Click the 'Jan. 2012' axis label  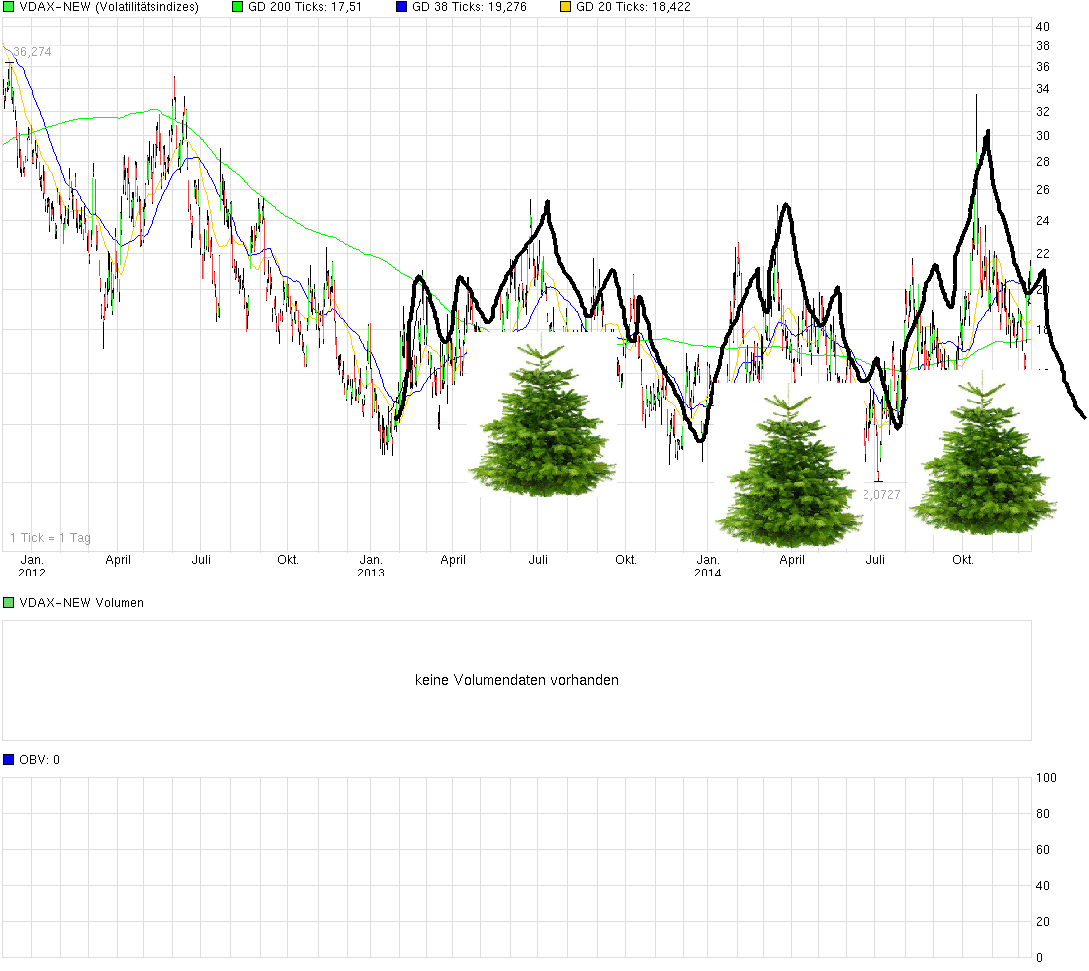click(32, 565)
